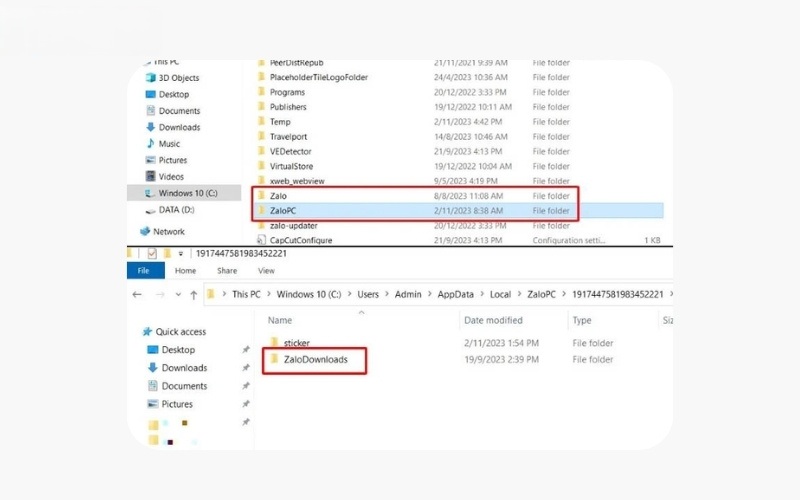Select the ZaloDownloads folder
Screen dimensions: 800x500
[x=309, y=359]
